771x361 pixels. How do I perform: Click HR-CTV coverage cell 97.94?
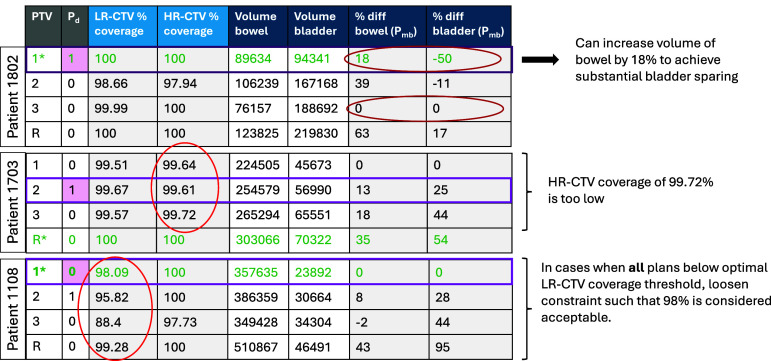tap(193, 84)
